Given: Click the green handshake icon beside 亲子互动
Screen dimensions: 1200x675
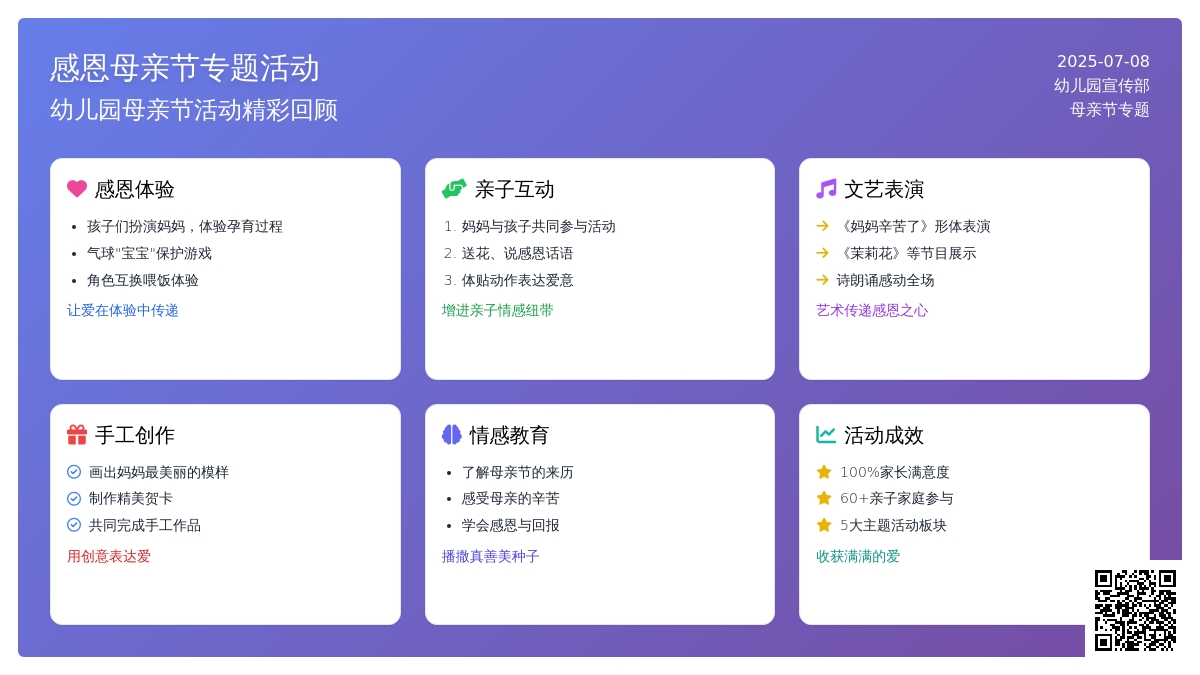Looking at the screenshot, I should tap(454, 189).
